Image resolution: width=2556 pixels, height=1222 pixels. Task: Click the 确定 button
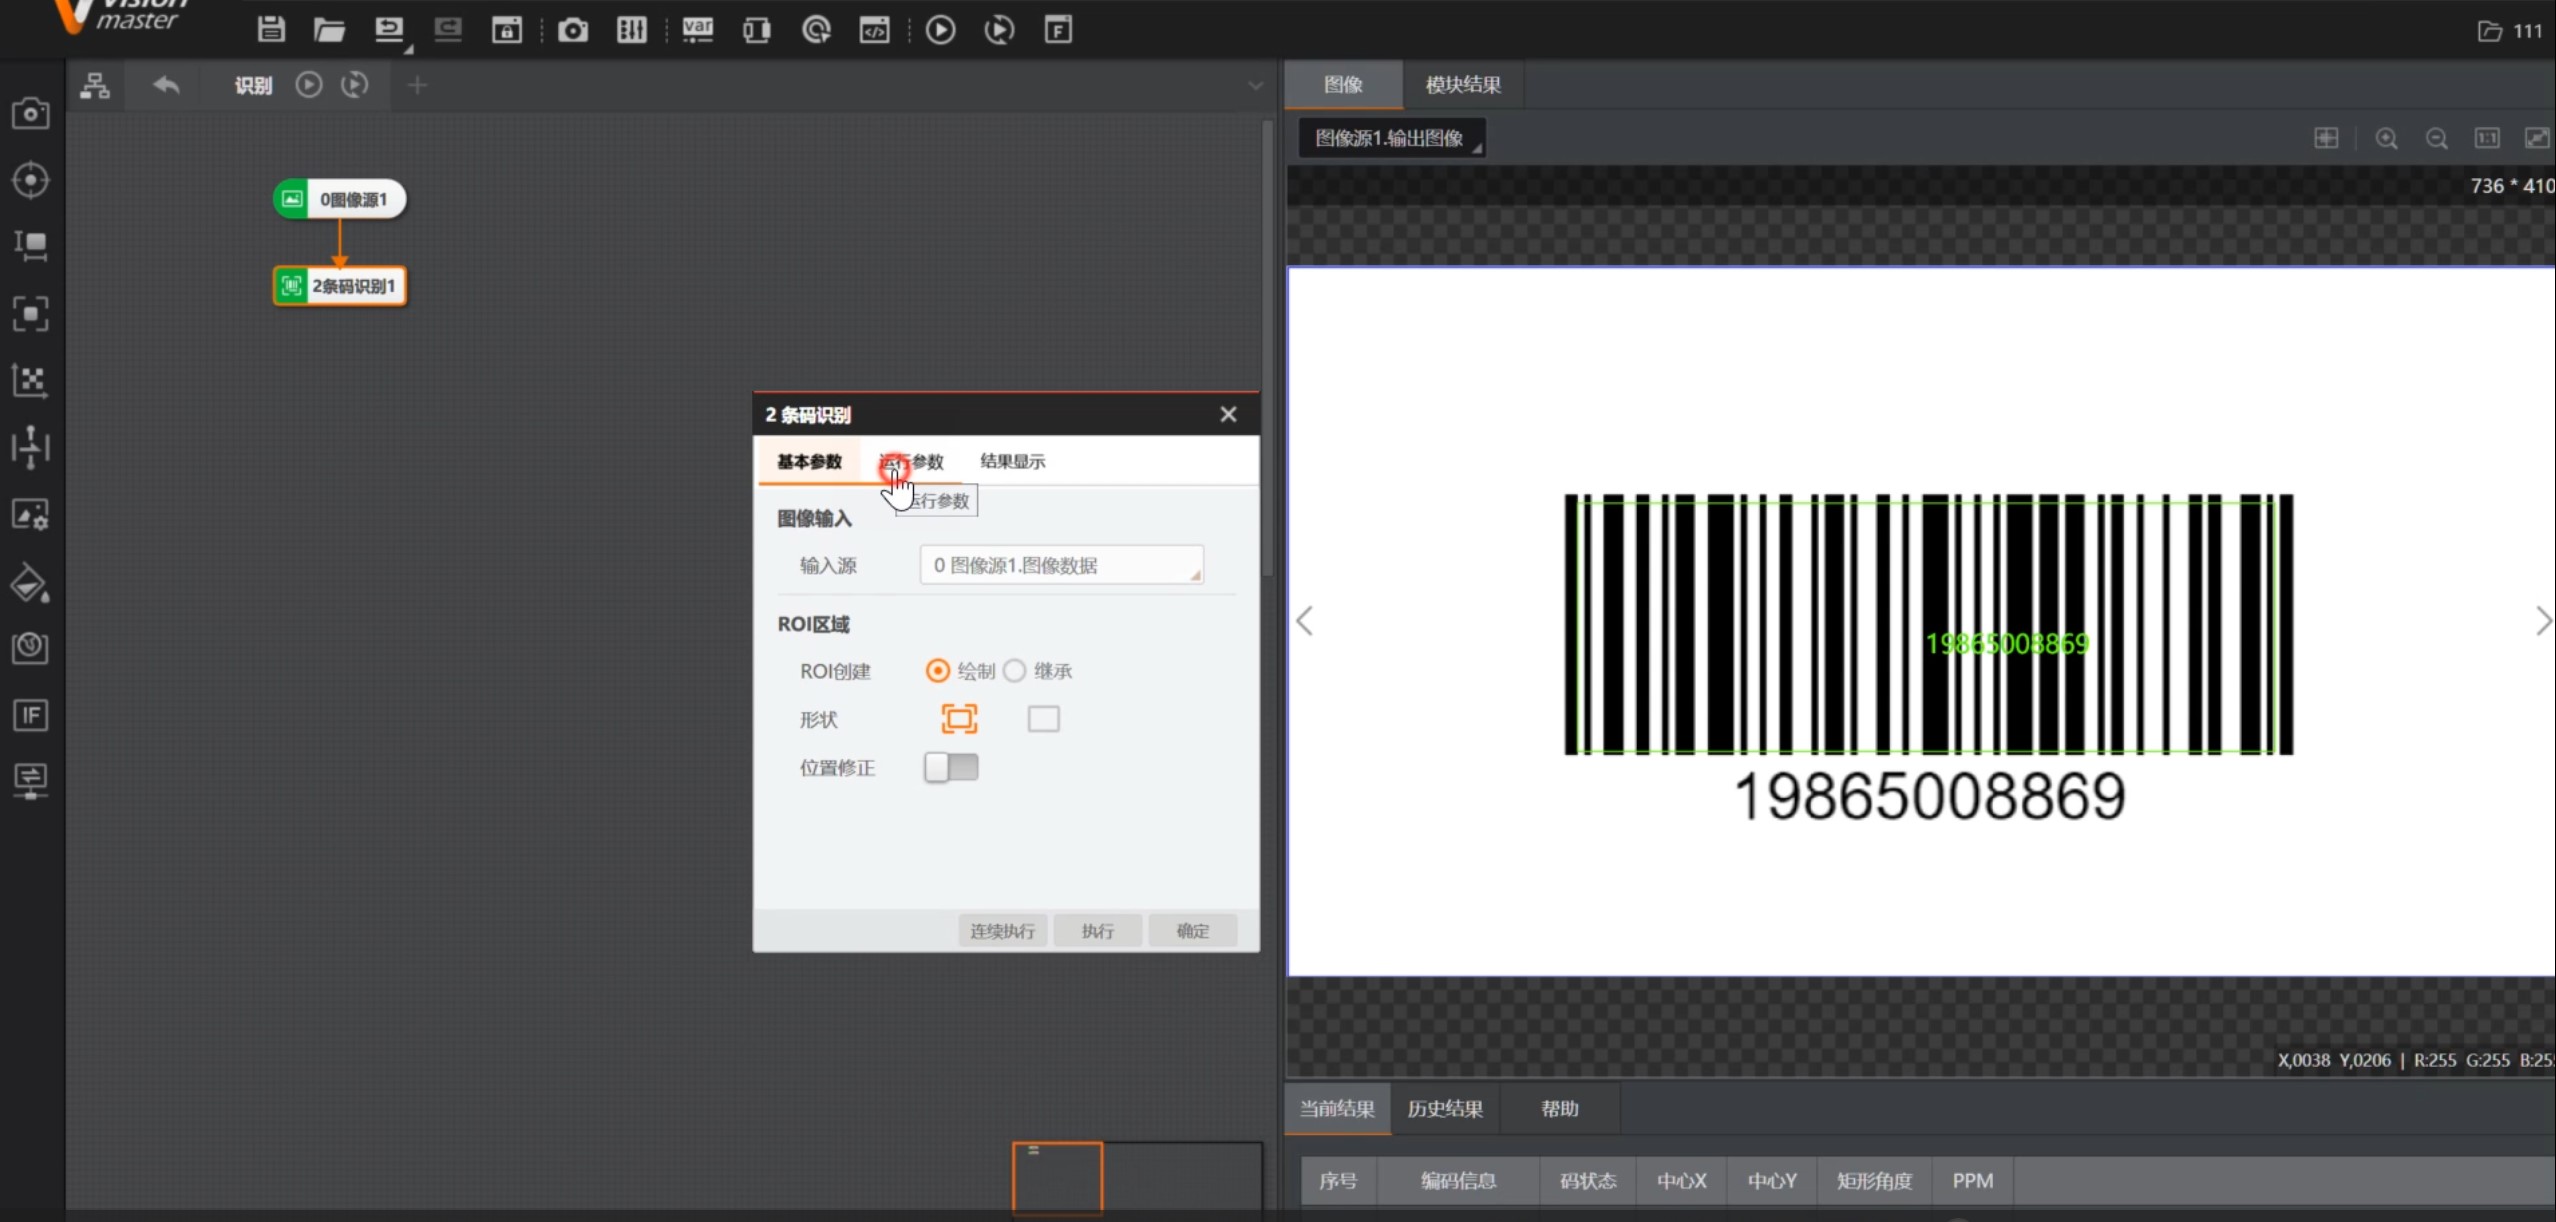pyautogui.click(x=1193, y=931)
